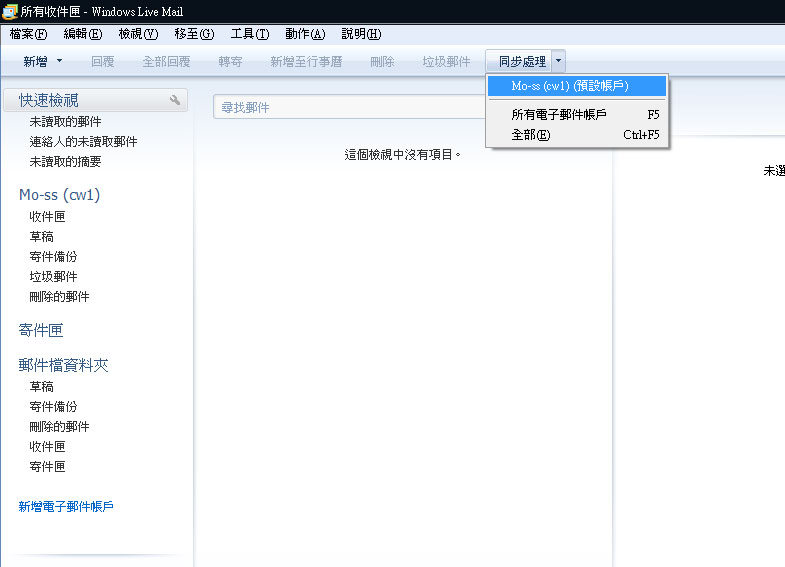This screenshot has height=567, width=785.
Task: Open the 編輯(E) menu
Action: (x=83, y=34)
